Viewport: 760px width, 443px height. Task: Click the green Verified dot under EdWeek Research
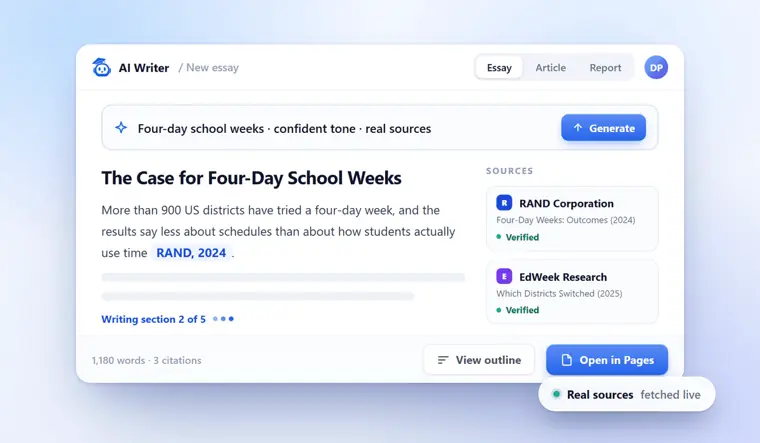[499, 310]
